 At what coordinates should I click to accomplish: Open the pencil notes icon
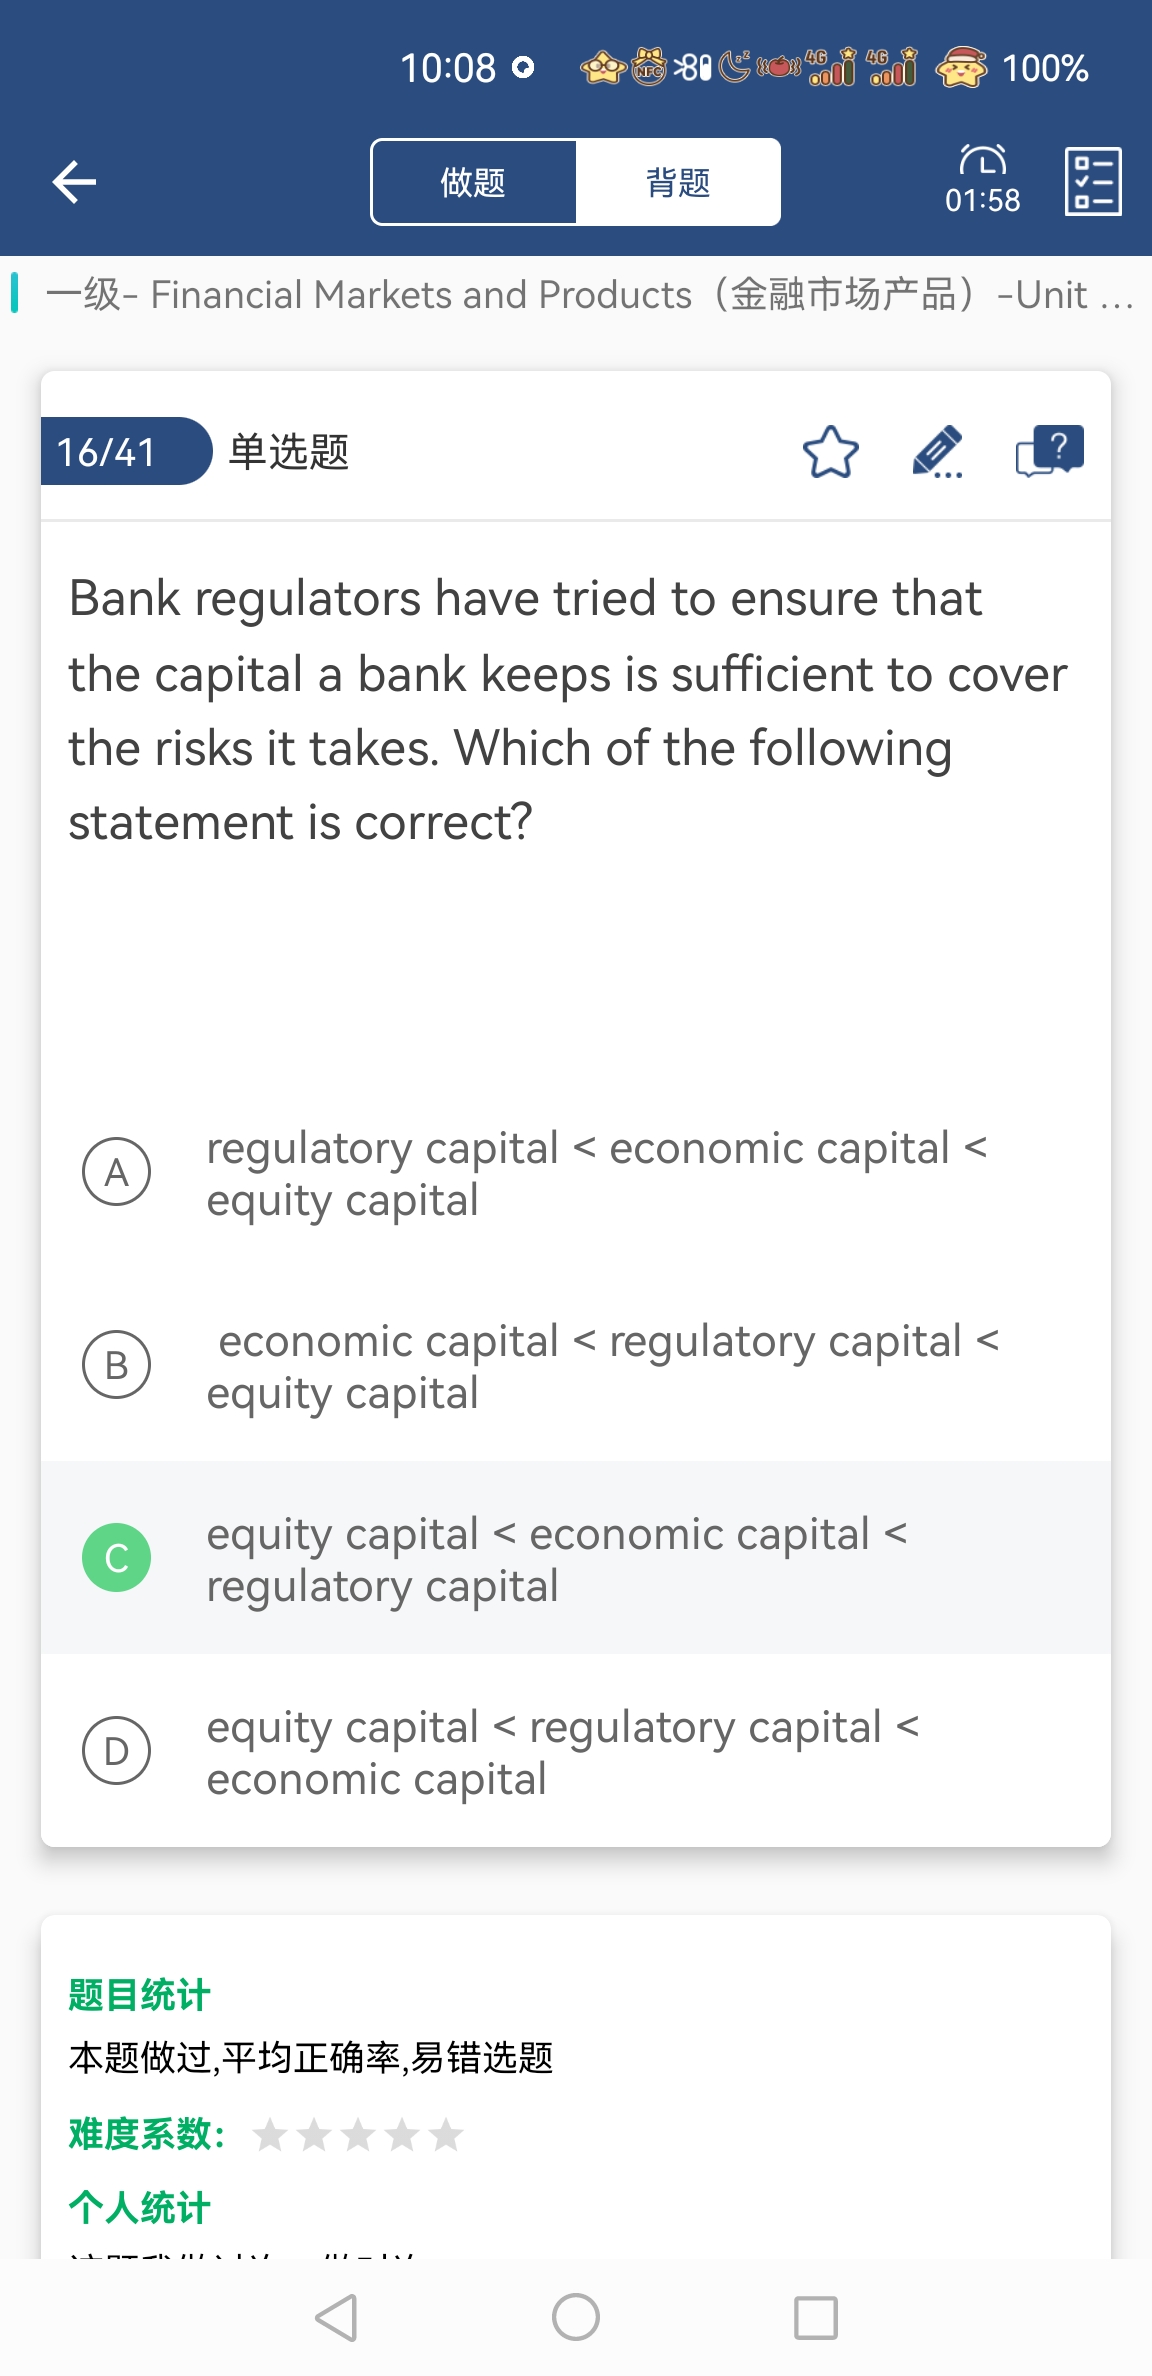937,452
